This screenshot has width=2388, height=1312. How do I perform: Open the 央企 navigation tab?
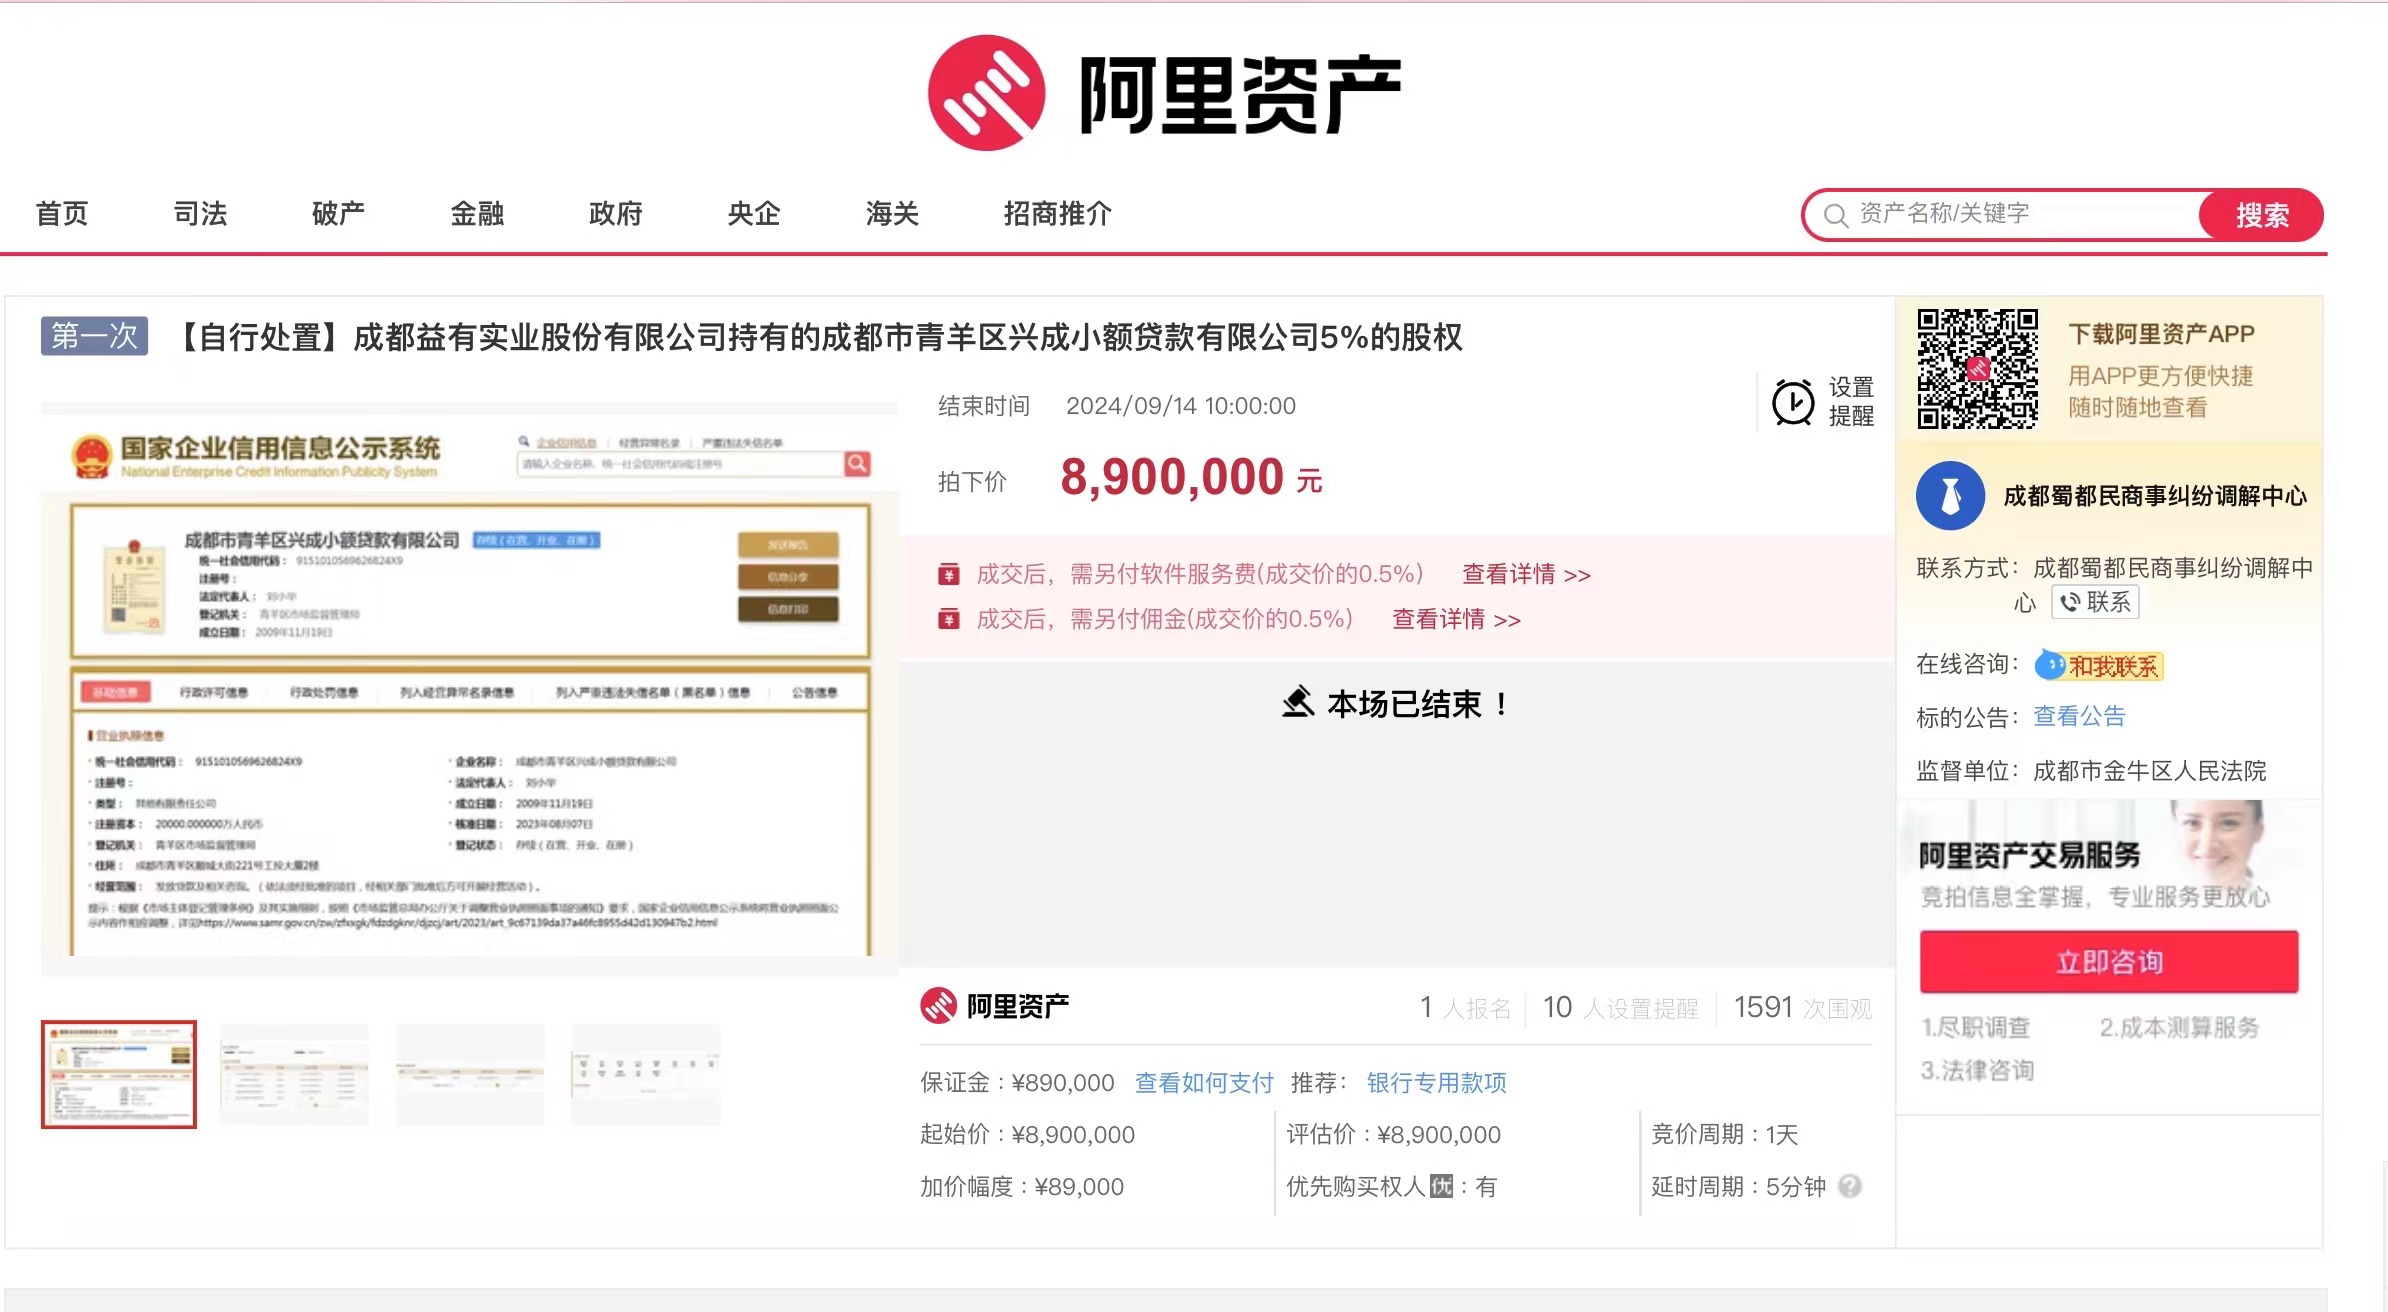[x=753, y=213]
